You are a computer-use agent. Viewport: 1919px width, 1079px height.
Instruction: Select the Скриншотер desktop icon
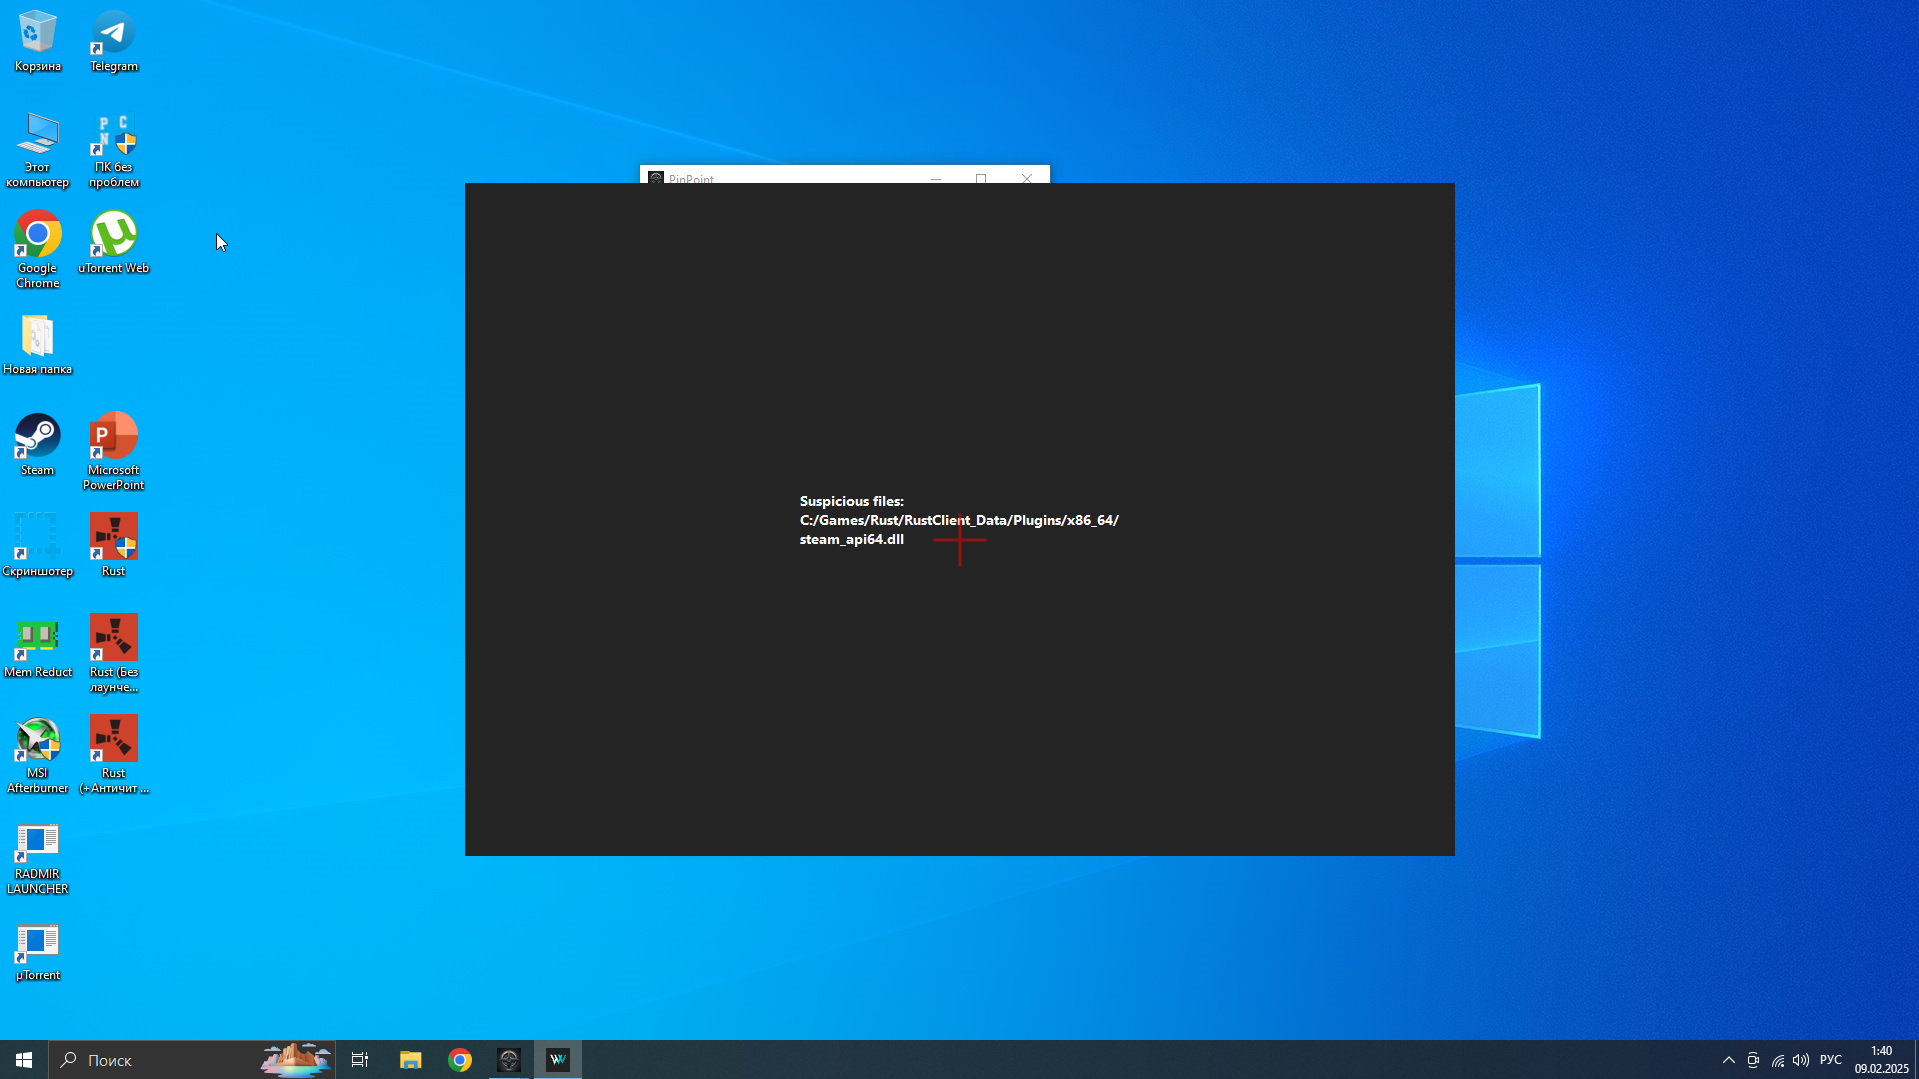38,546
